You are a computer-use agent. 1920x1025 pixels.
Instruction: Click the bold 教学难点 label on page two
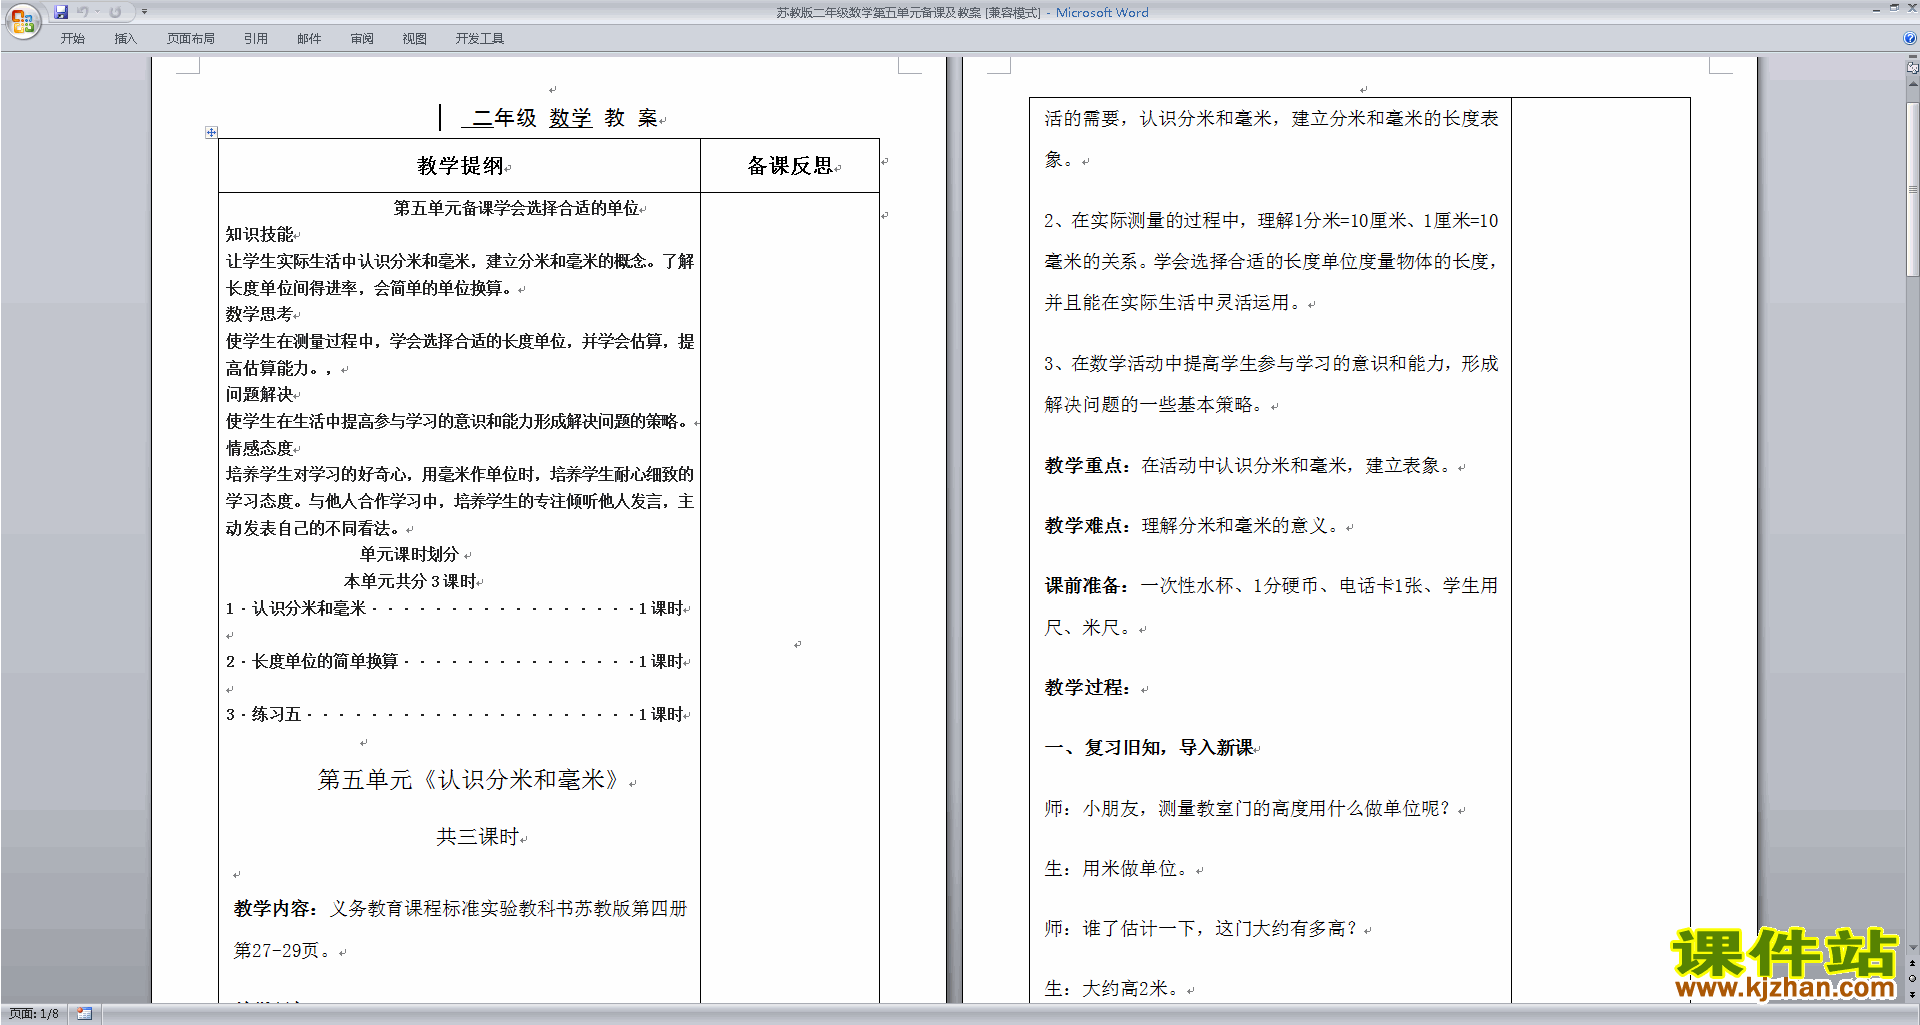(x=1087, y=526)
